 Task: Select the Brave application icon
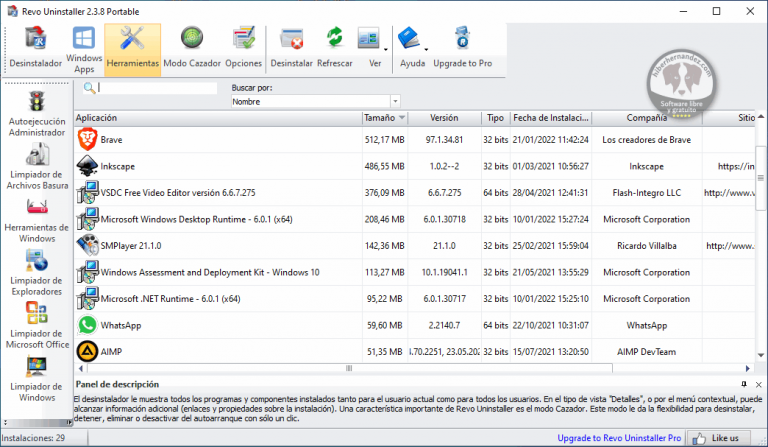coord(87,140)
